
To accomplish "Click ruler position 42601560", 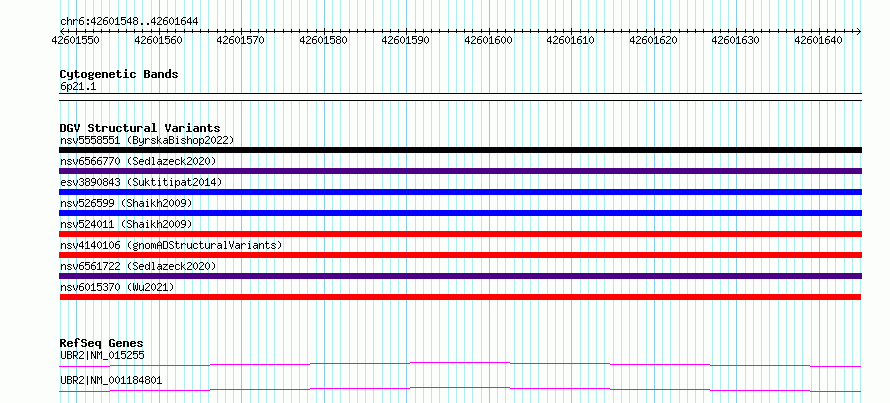I will [158, 40].
